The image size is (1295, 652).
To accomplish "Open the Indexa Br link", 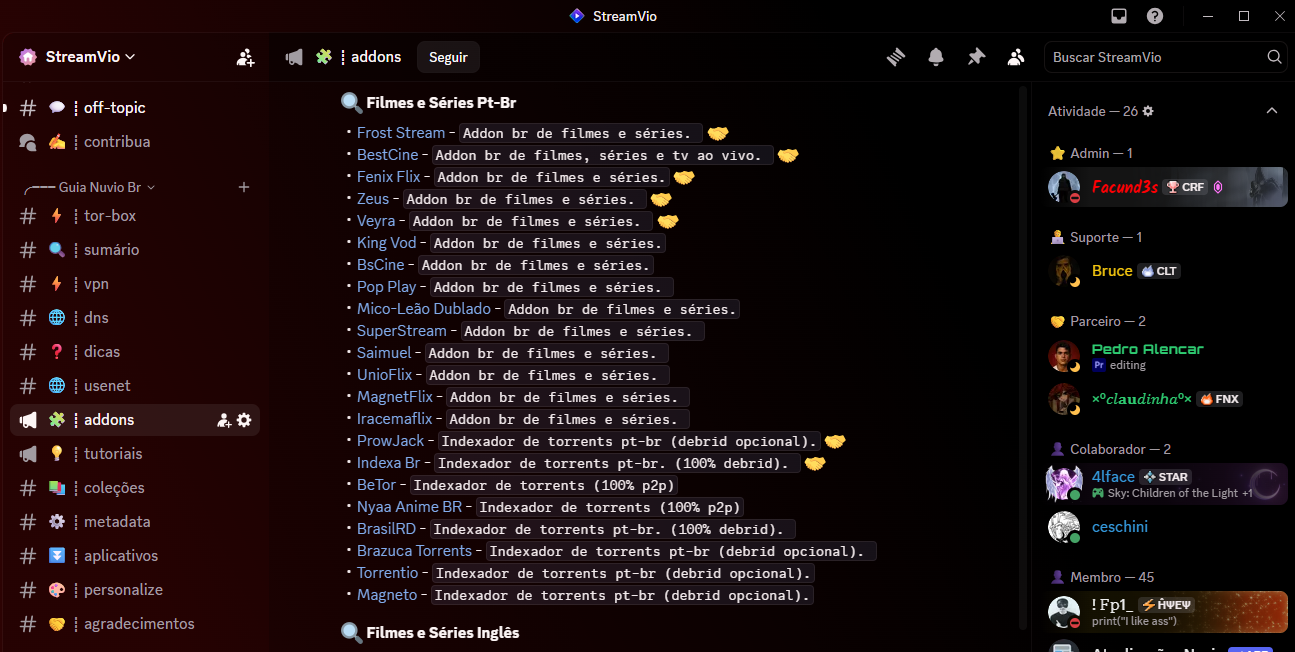I will 389,463.
